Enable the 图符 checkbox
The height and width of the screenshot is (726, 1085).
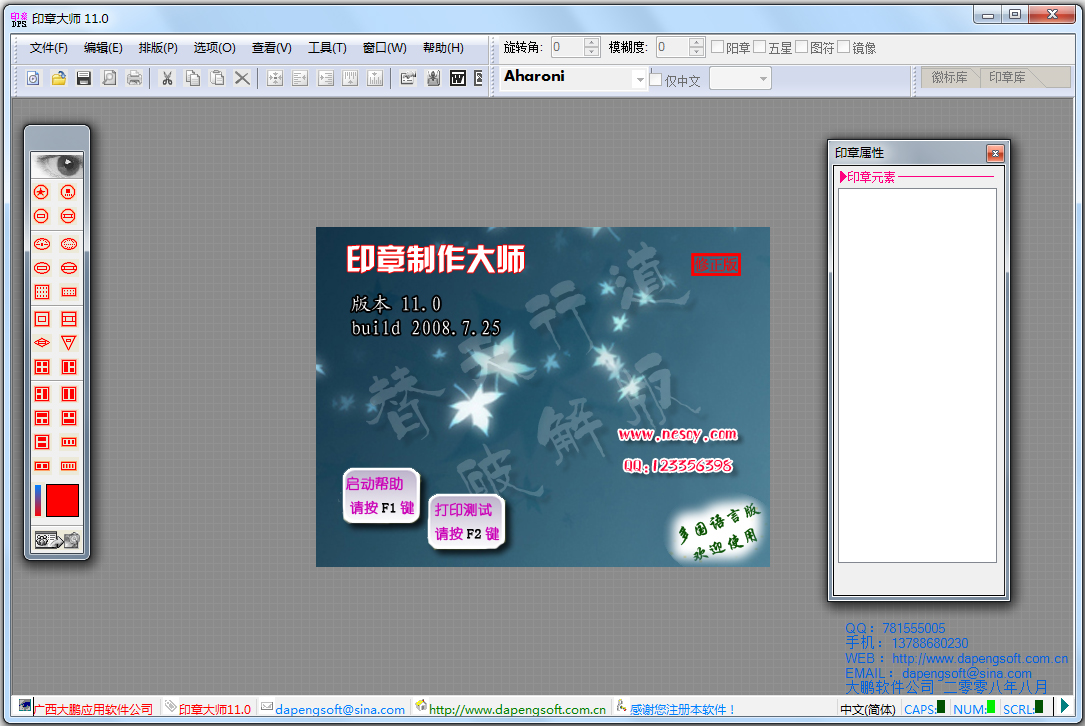click(x=801, y=47)
